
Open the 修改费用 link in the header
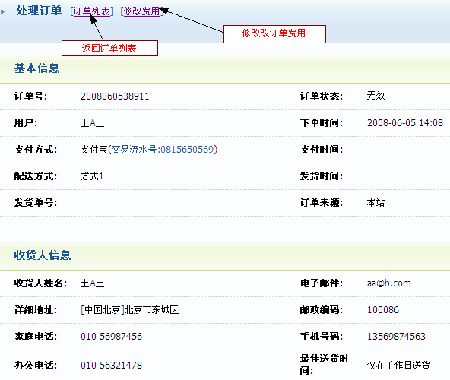[142, 11]
